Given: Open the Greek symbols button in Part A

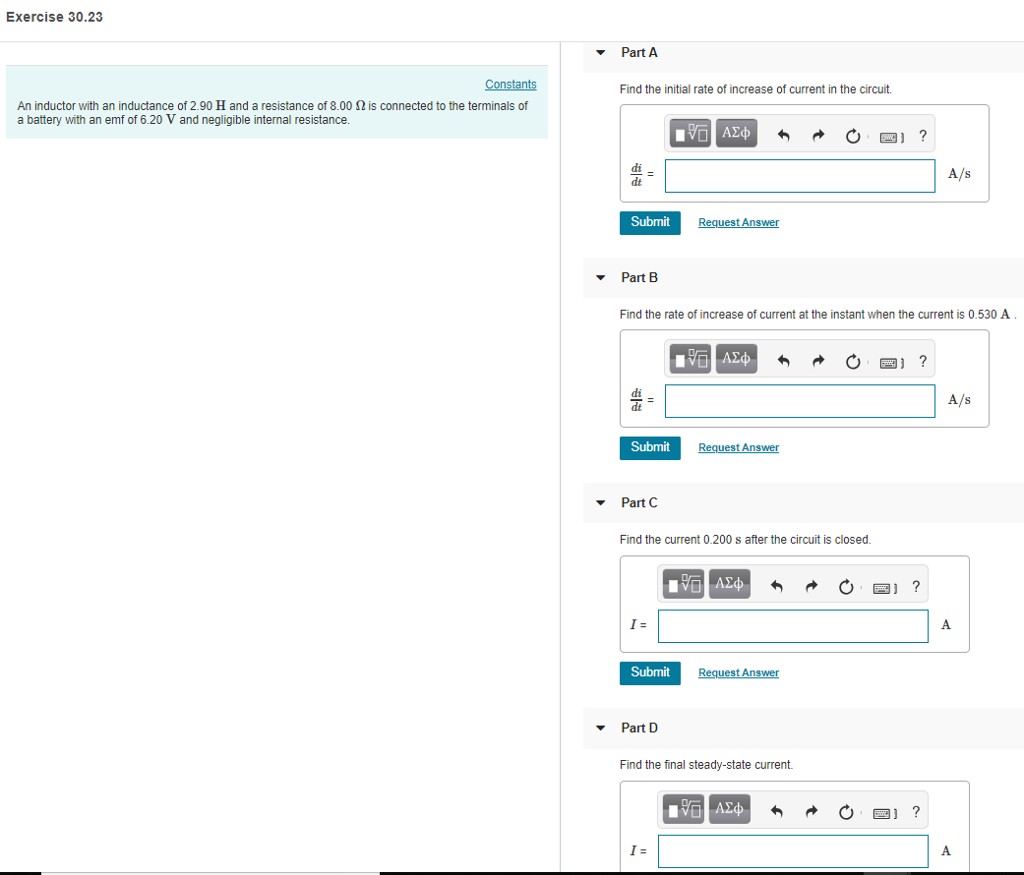Looking at the screenshot, I should pos(736,134).
